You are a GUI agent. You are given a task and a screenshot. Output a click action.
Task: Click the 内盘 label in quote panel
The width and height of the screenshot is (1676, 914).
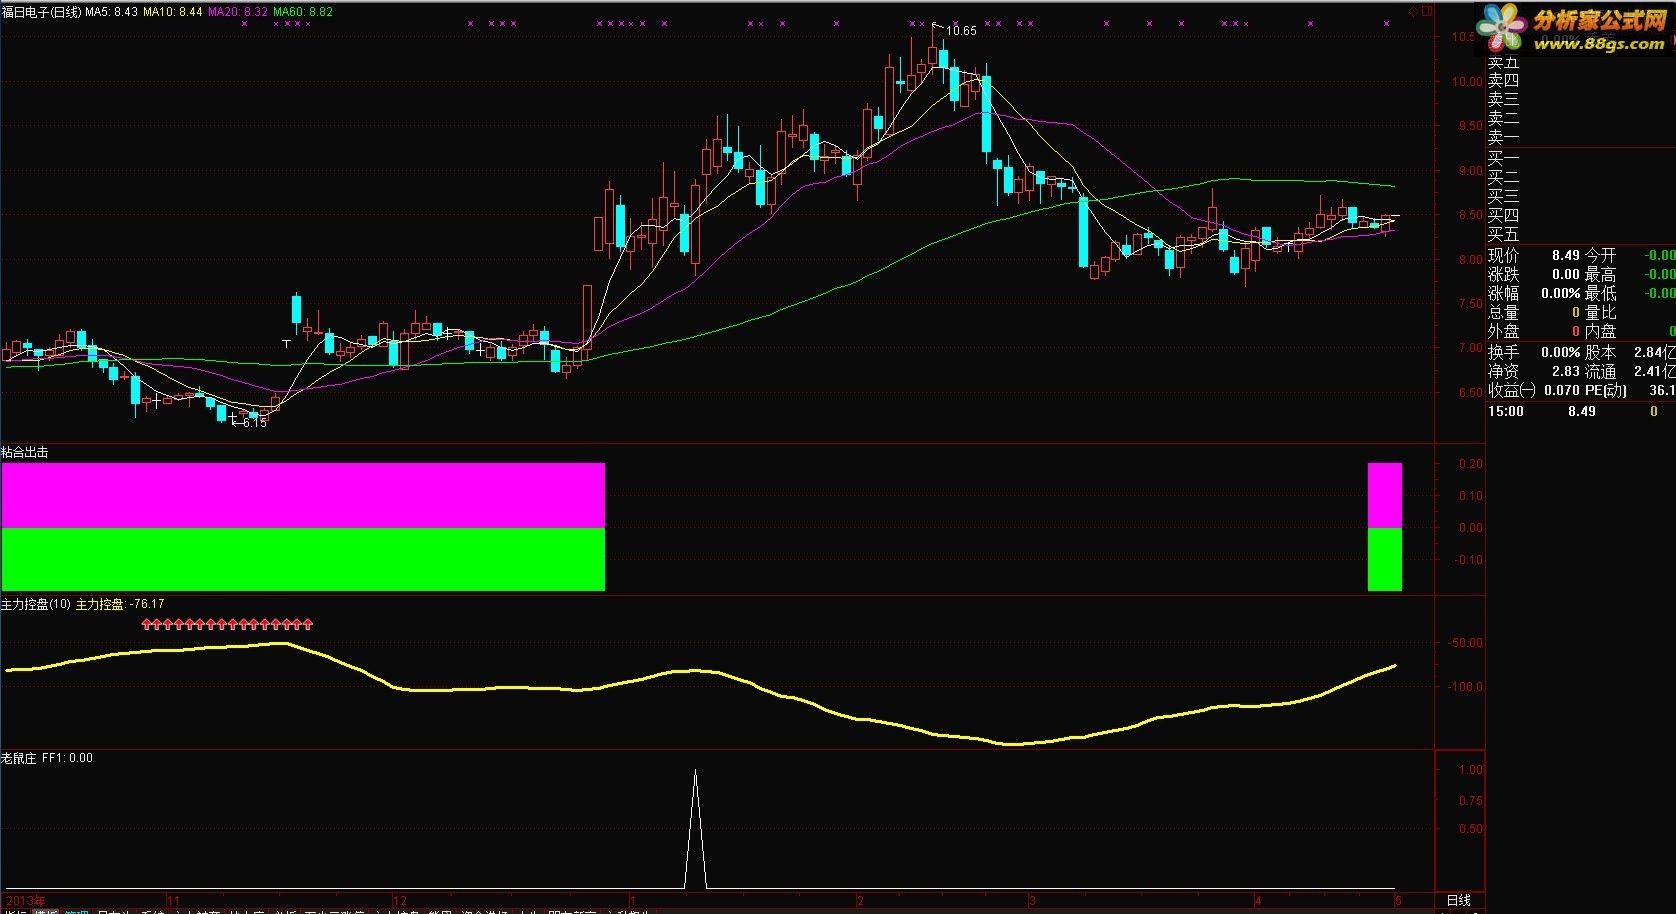click(1600, 331)
